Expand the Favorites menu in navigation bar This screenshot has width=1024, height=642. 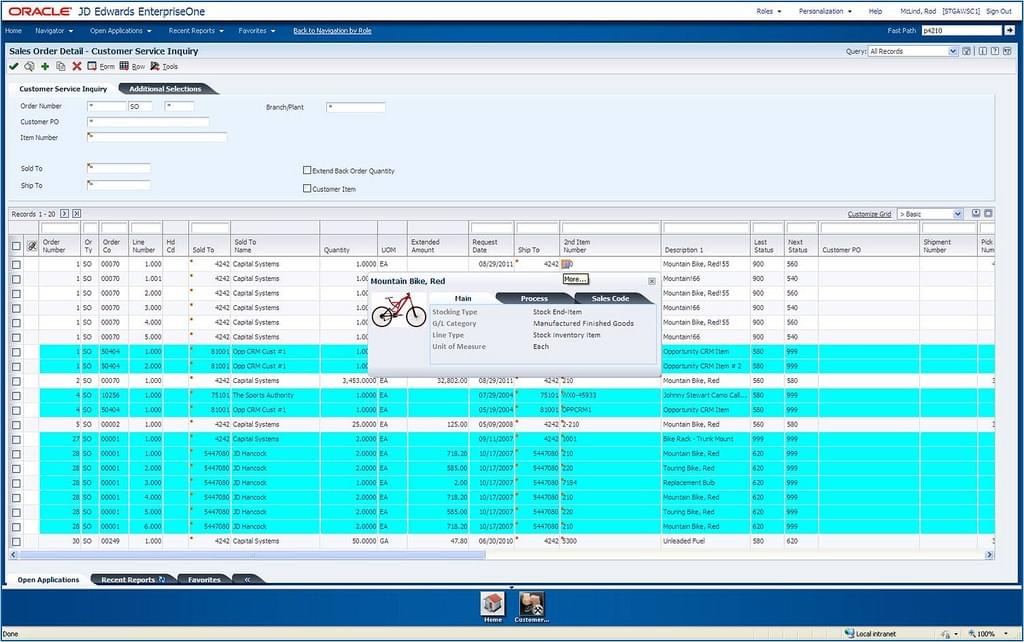[x=257, y=31]
